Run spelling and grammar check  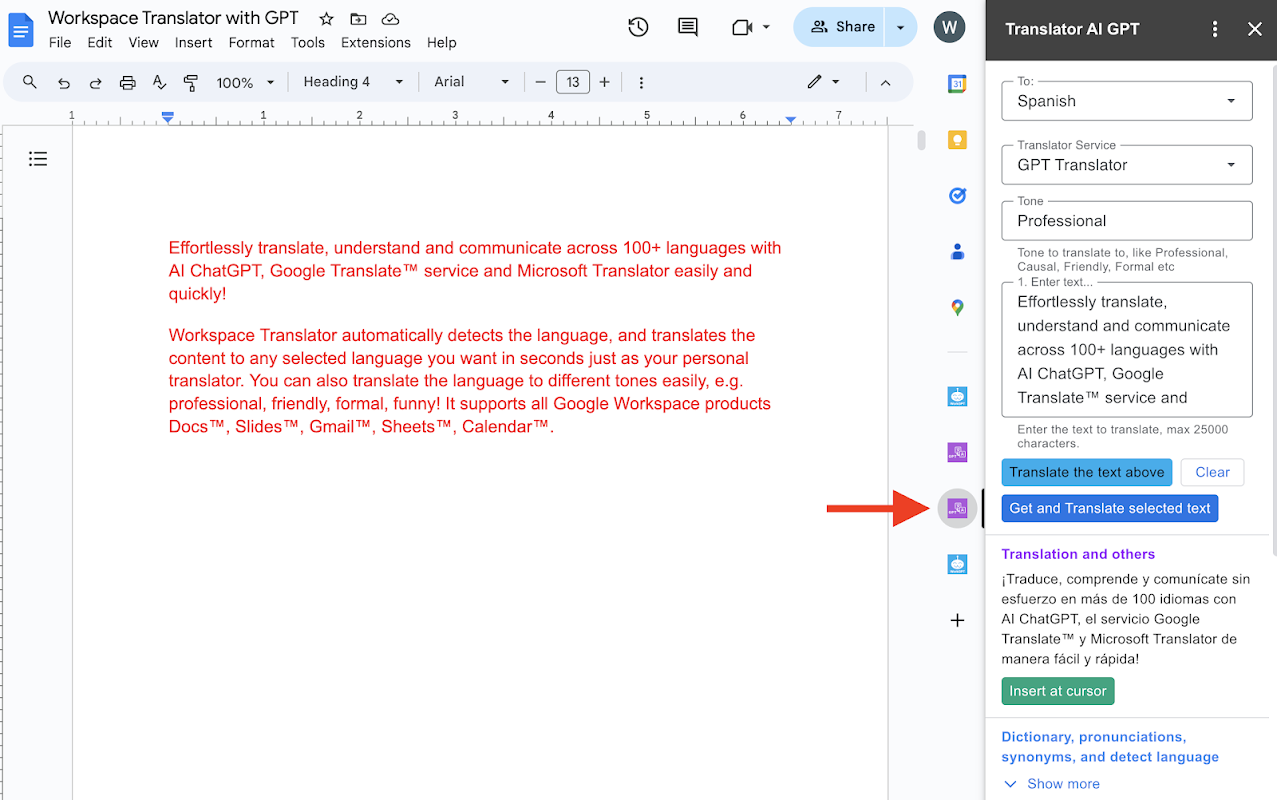click(159, 82)
